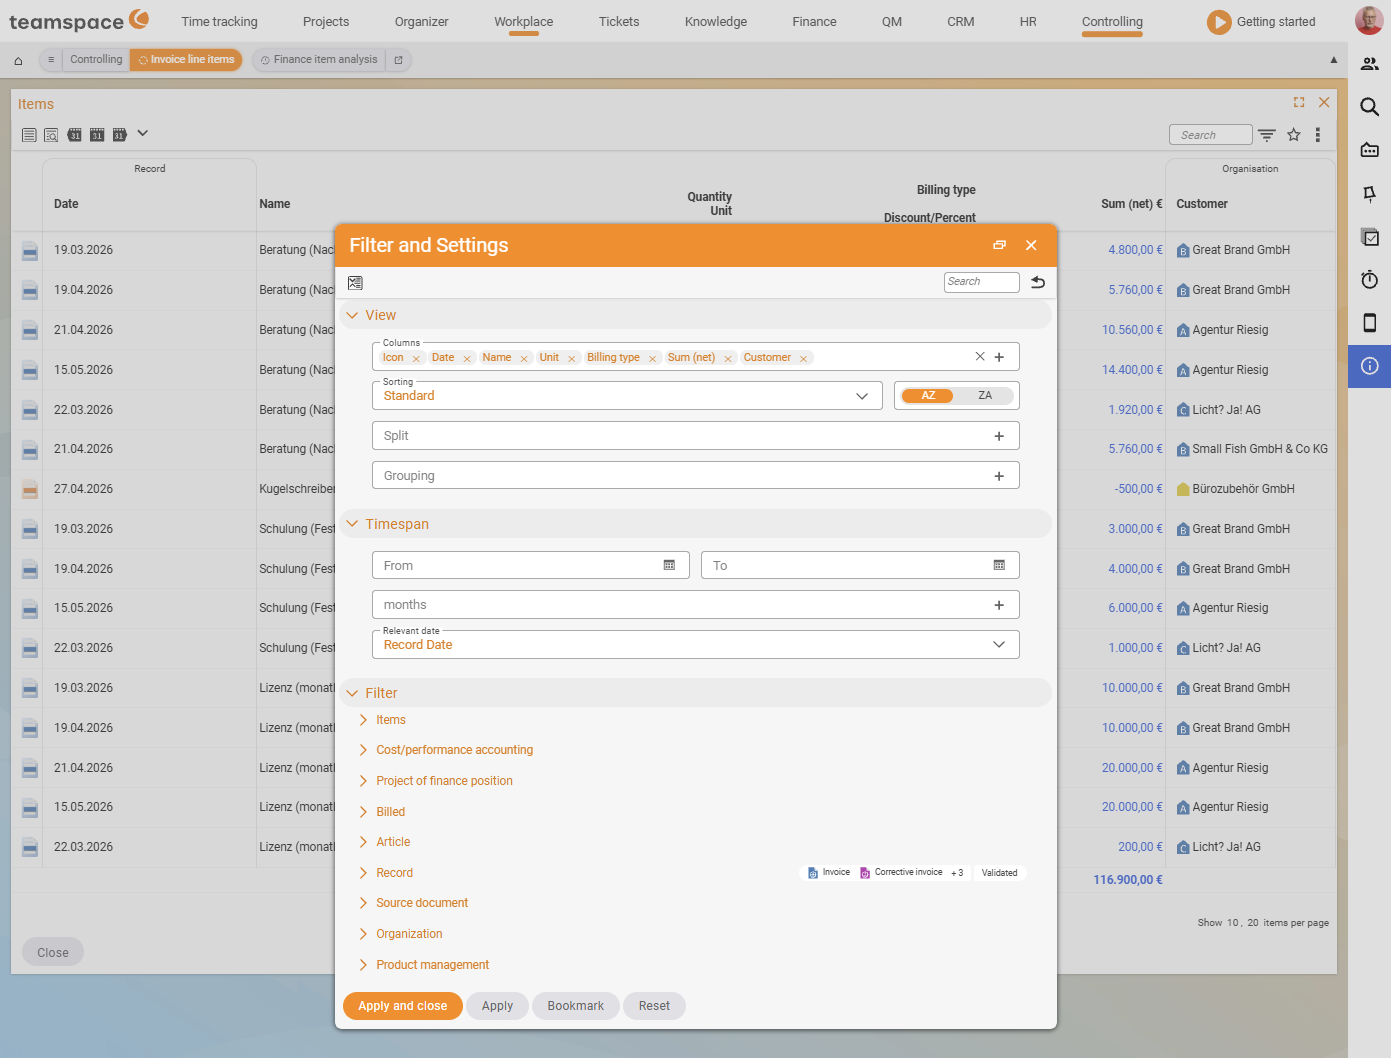The height and width of the screenshot is (1058, 1391).
Task: Remove the Sum (net) column chip
Action: tap(728, 358)
